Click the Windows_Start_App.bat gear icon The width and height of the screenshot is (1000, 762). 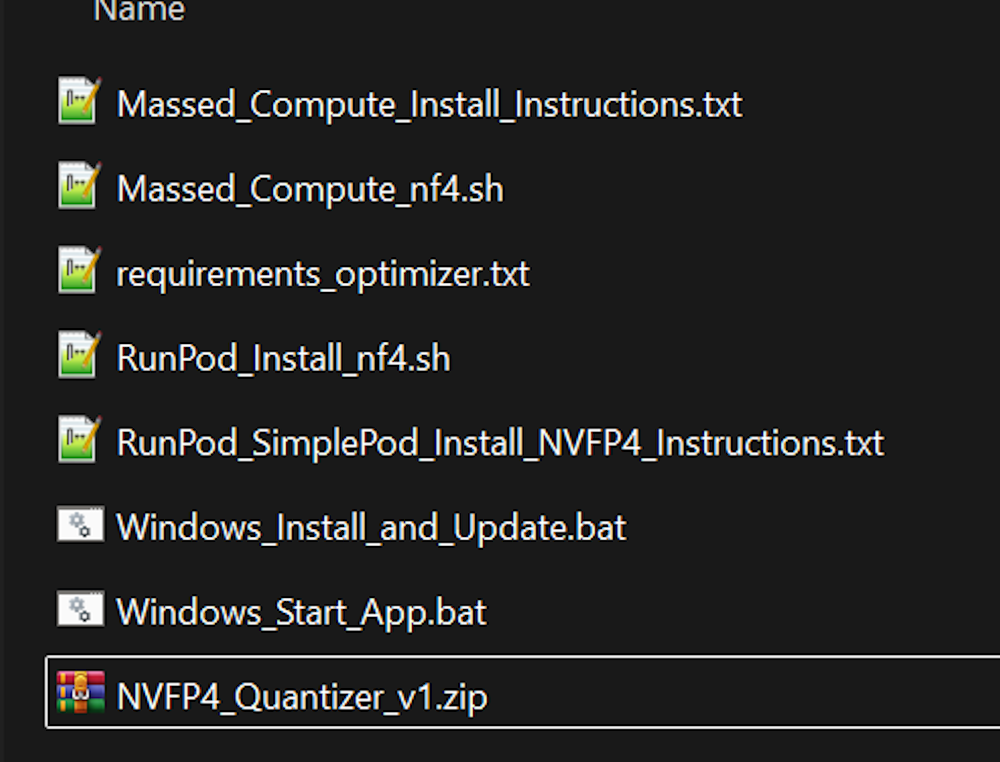coord(80,608)
